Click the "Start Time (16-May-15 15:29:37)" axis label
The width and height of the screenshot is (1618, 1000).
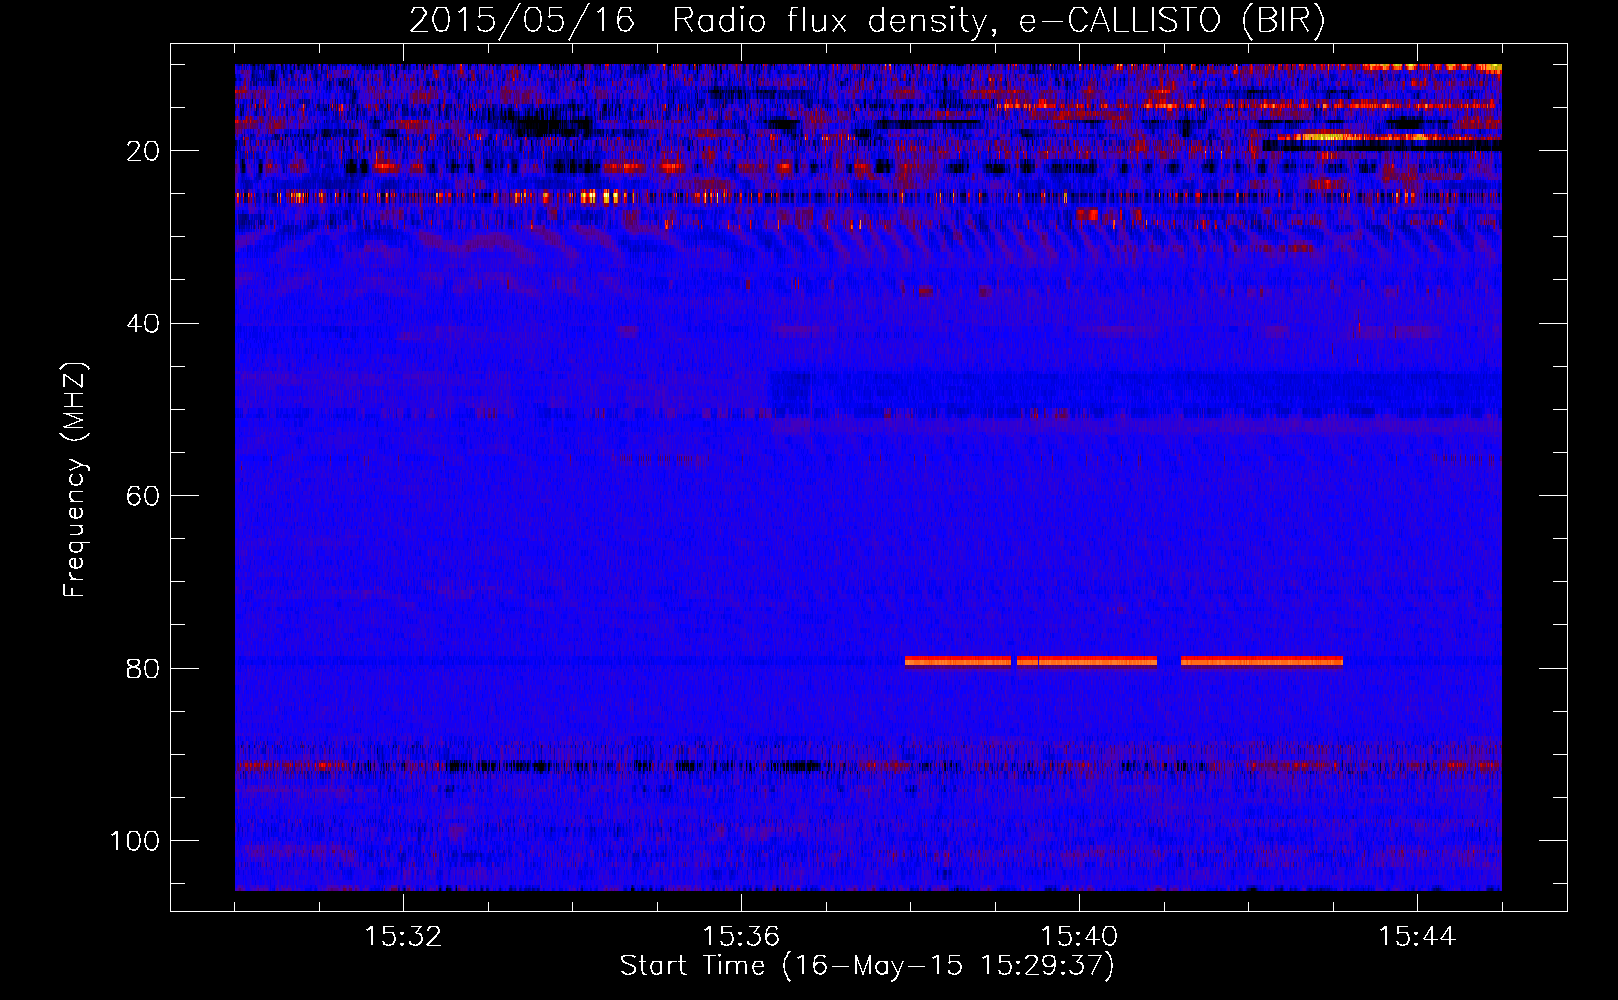coord(867,966)
